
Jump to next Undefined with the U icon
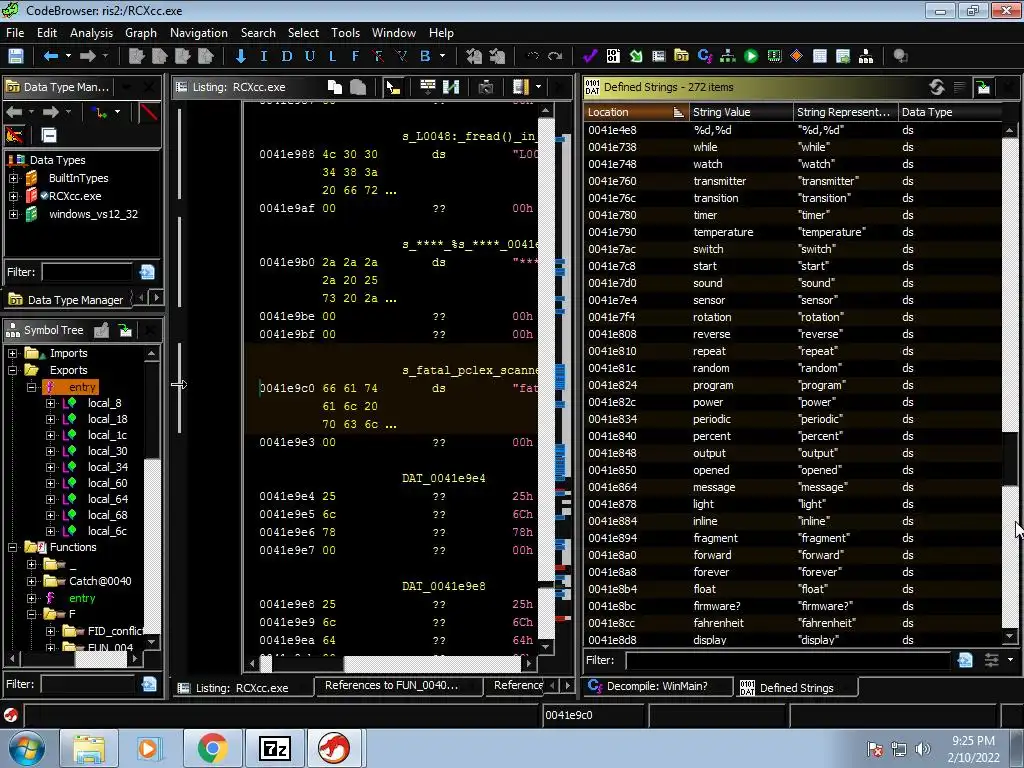coord(310,56)
